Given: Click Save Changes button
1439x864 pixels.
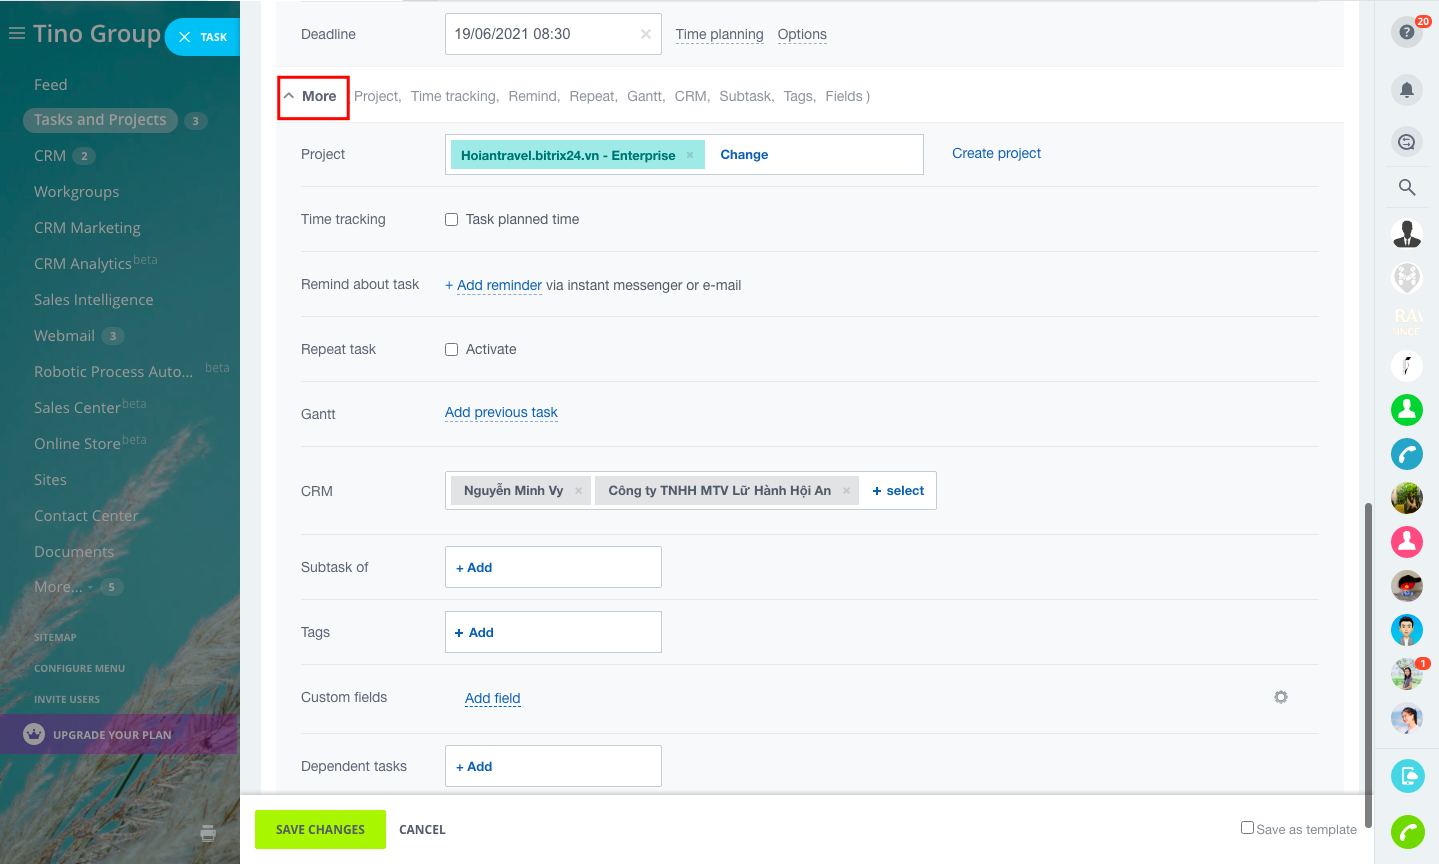Looking at the screenshot, I should click(x=320, y=829).
